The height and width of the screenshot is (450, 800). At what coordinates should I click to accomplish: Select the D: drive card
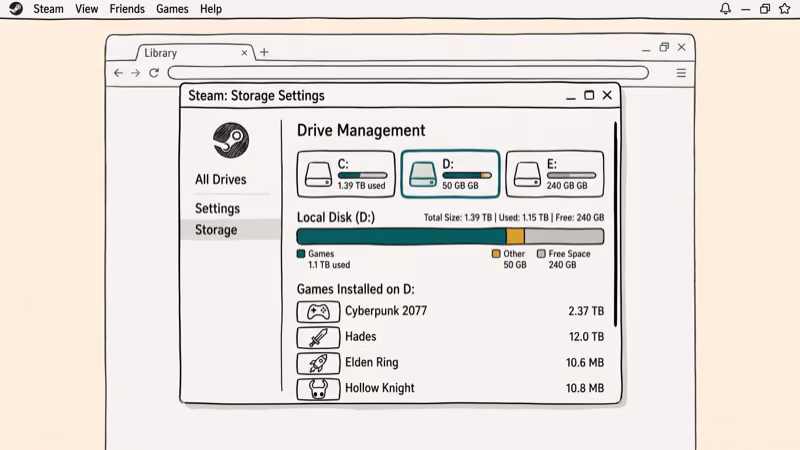click(x=450, y=174)
